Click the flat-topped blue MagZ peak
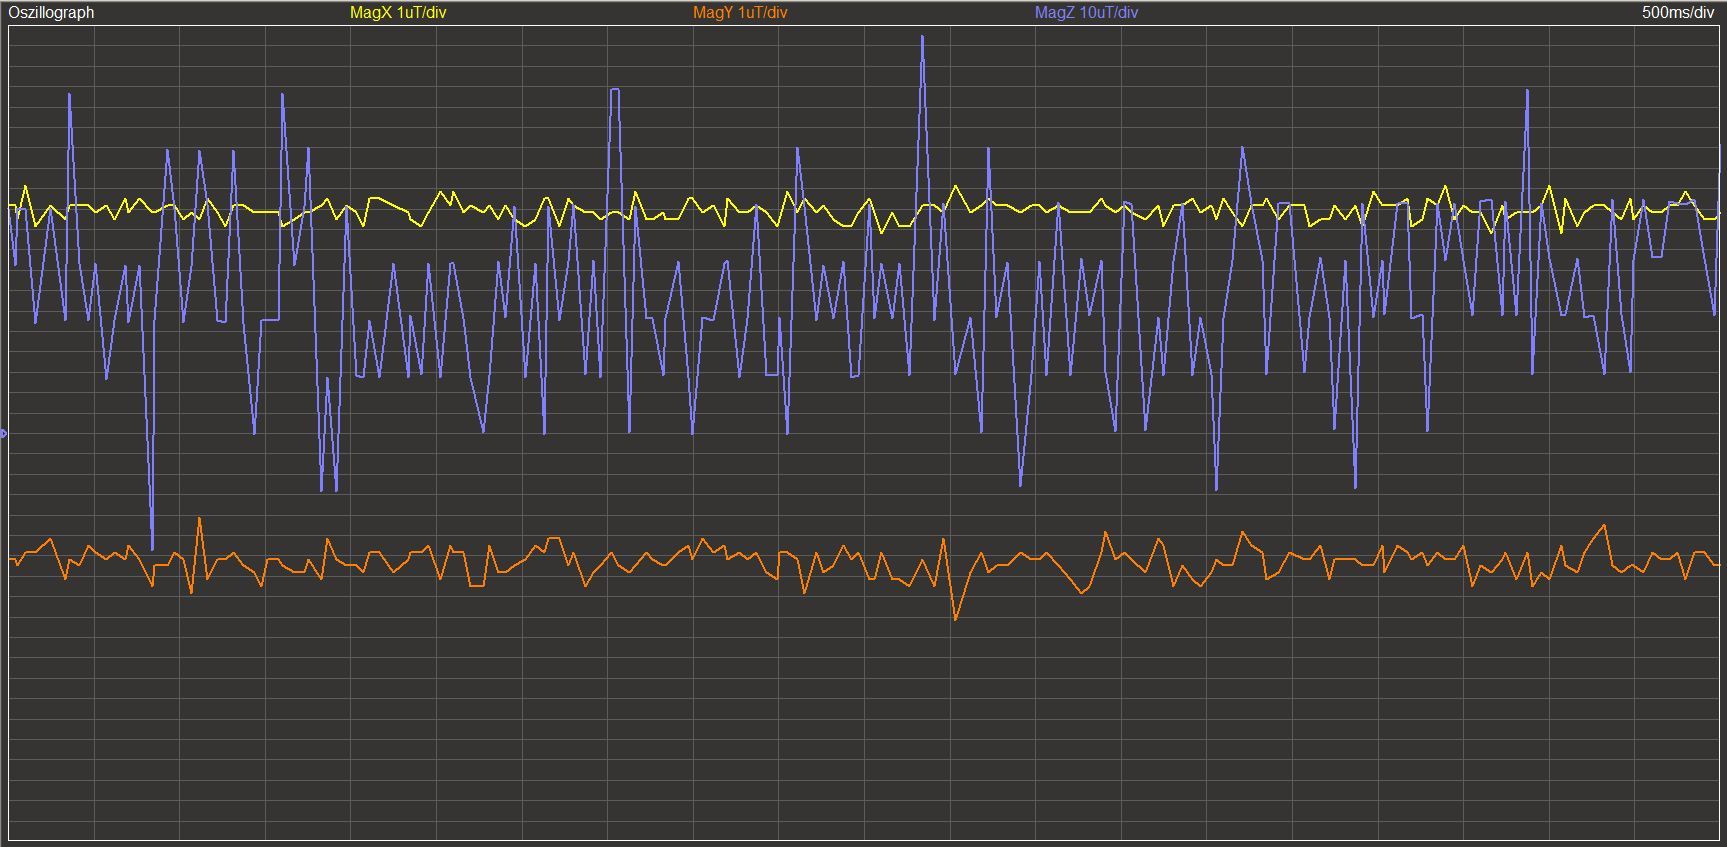This screenshot has width=1727, height=847. (614, 90)
